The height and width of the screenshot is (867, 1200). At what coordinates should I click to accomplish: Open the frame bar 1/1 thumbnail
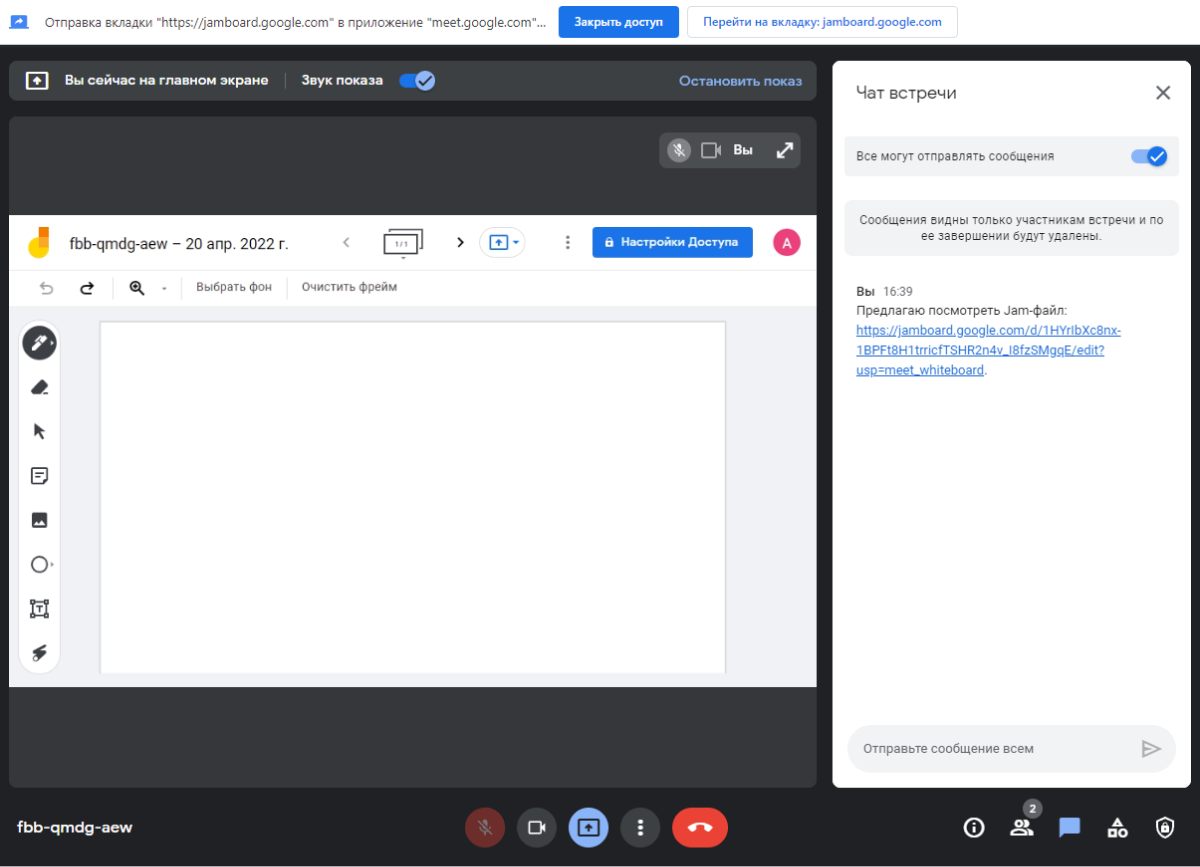click(403, 243)
